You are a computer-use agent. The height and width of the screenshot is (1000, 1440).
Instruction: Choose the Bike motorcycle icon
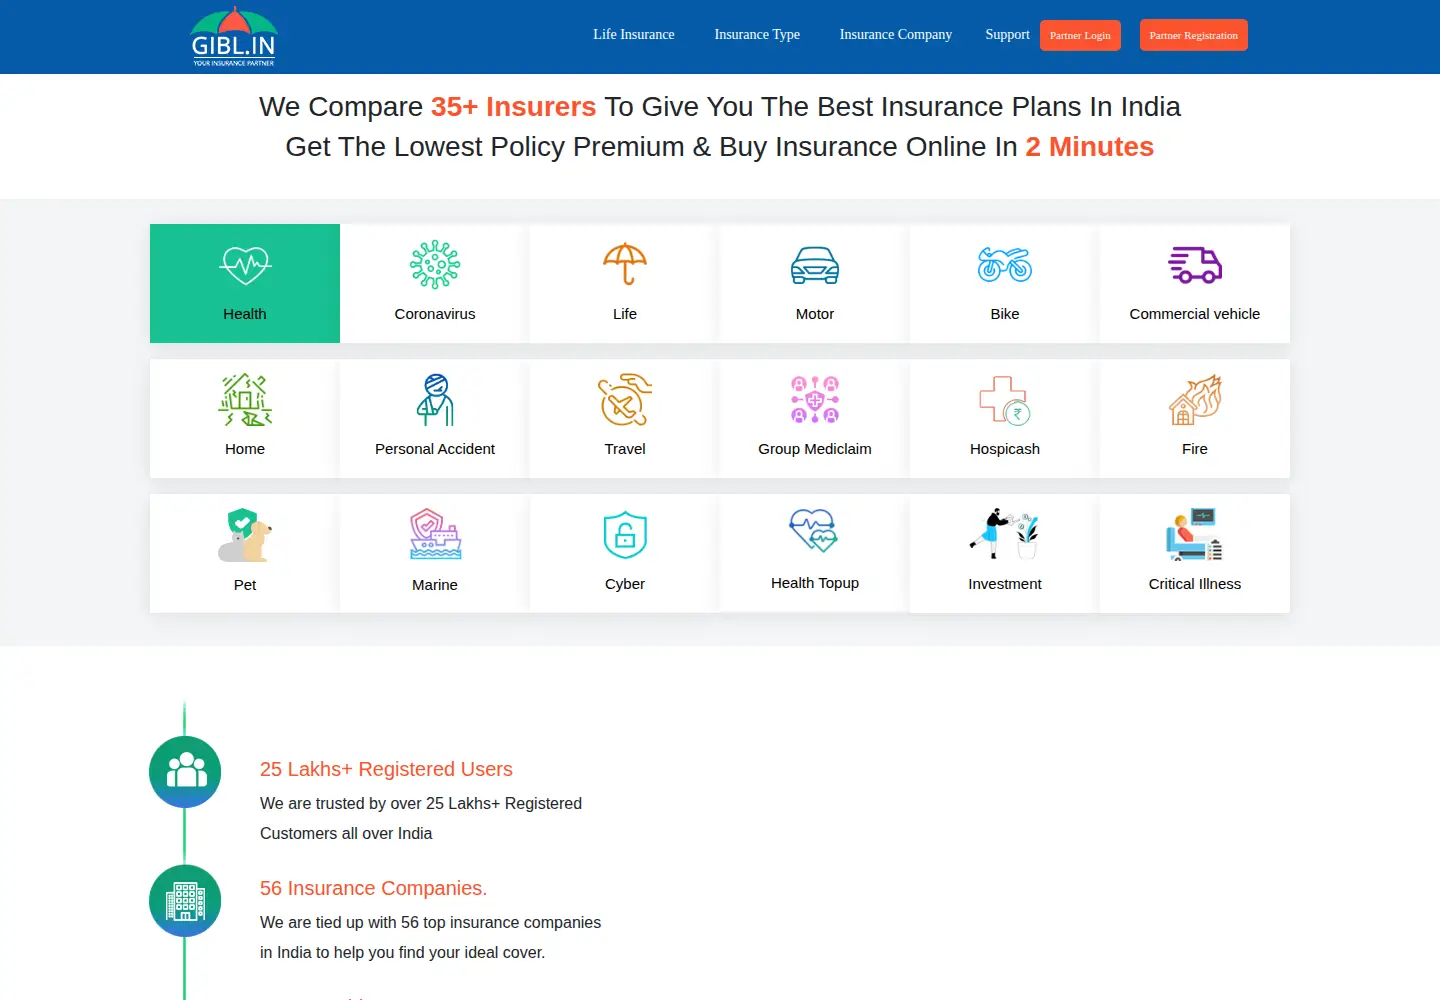tap(1005, 265)
